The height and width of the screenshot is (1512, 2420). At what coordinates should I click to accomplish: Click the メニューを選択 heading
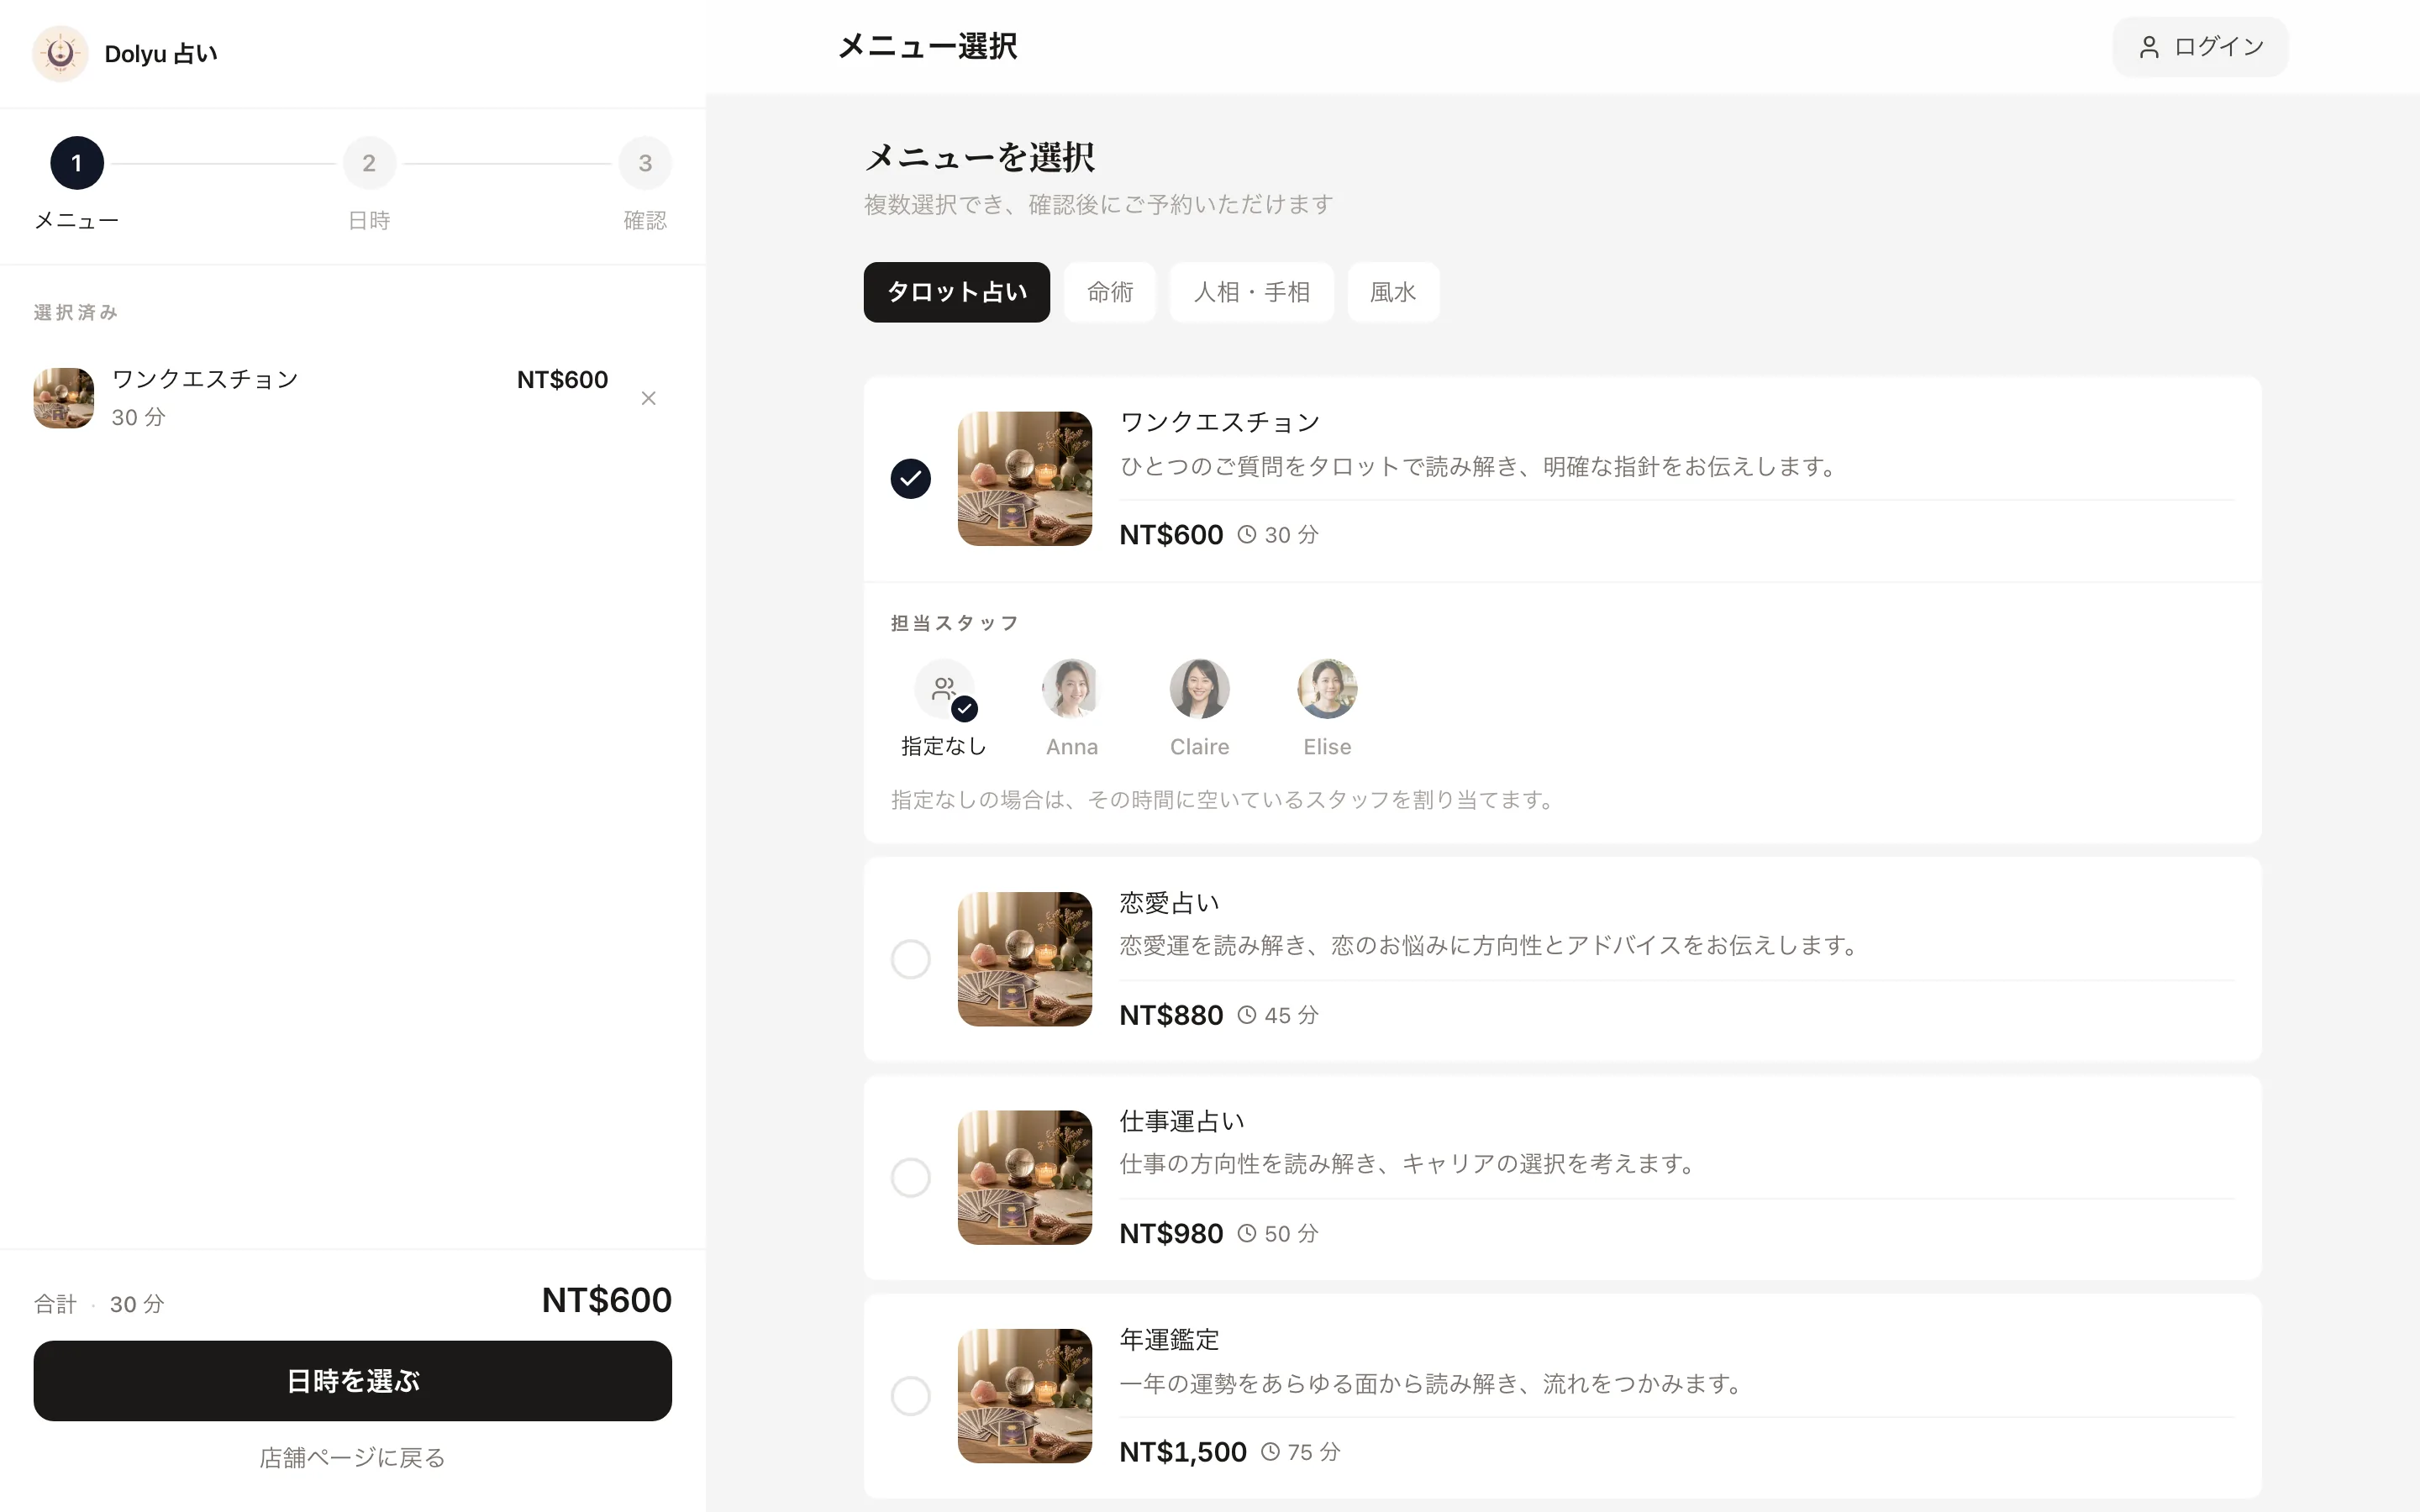point(979,157)
